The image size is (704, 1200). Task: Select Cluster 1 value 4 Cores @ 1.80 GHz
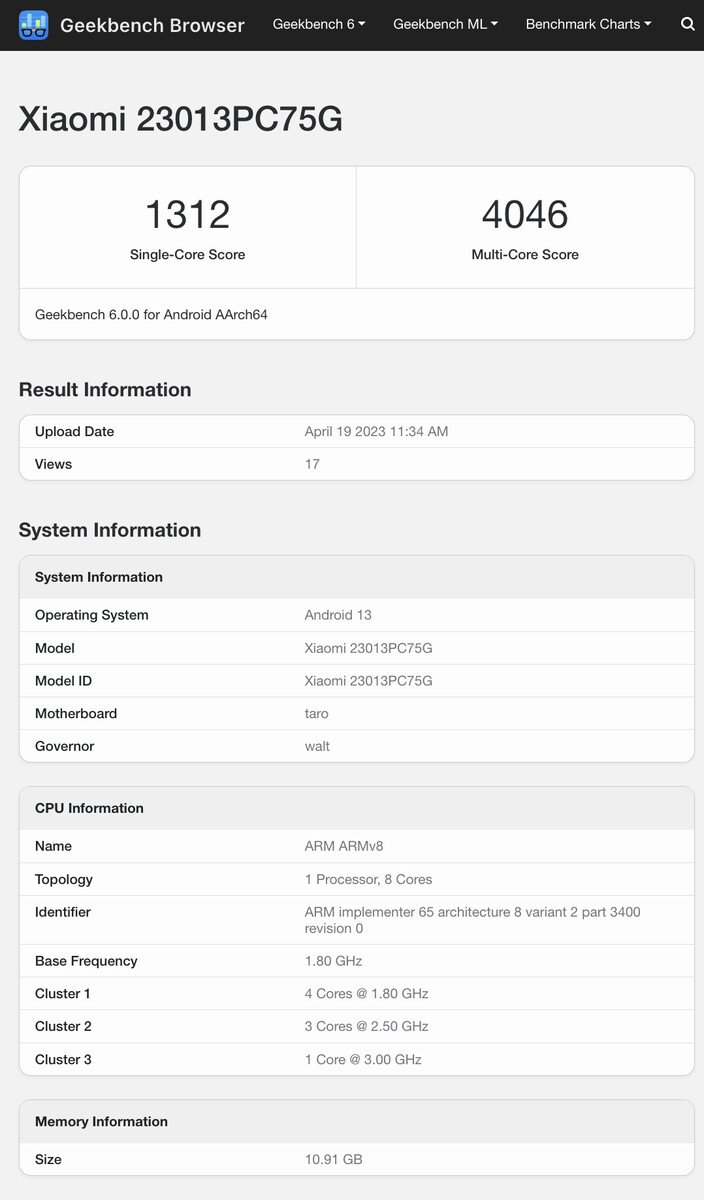click(x=367, y=994)
